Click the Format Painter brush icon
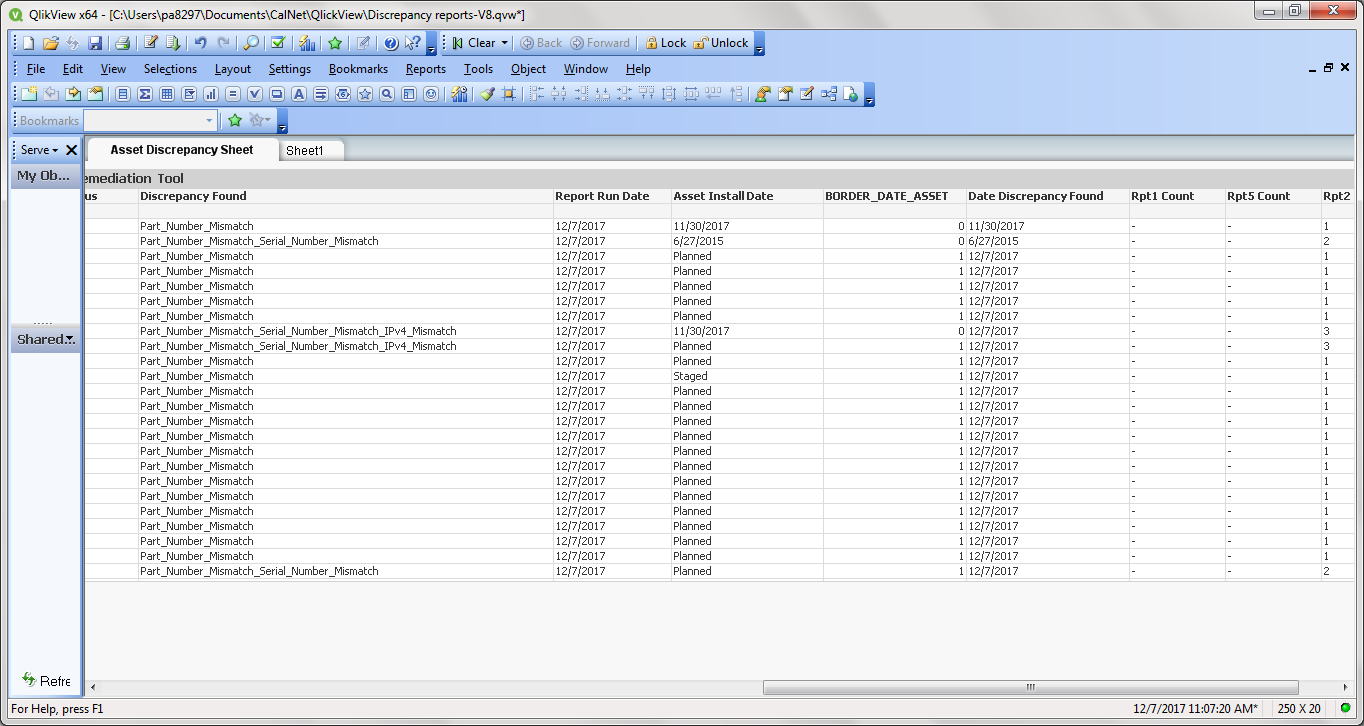 pos(487,94)
